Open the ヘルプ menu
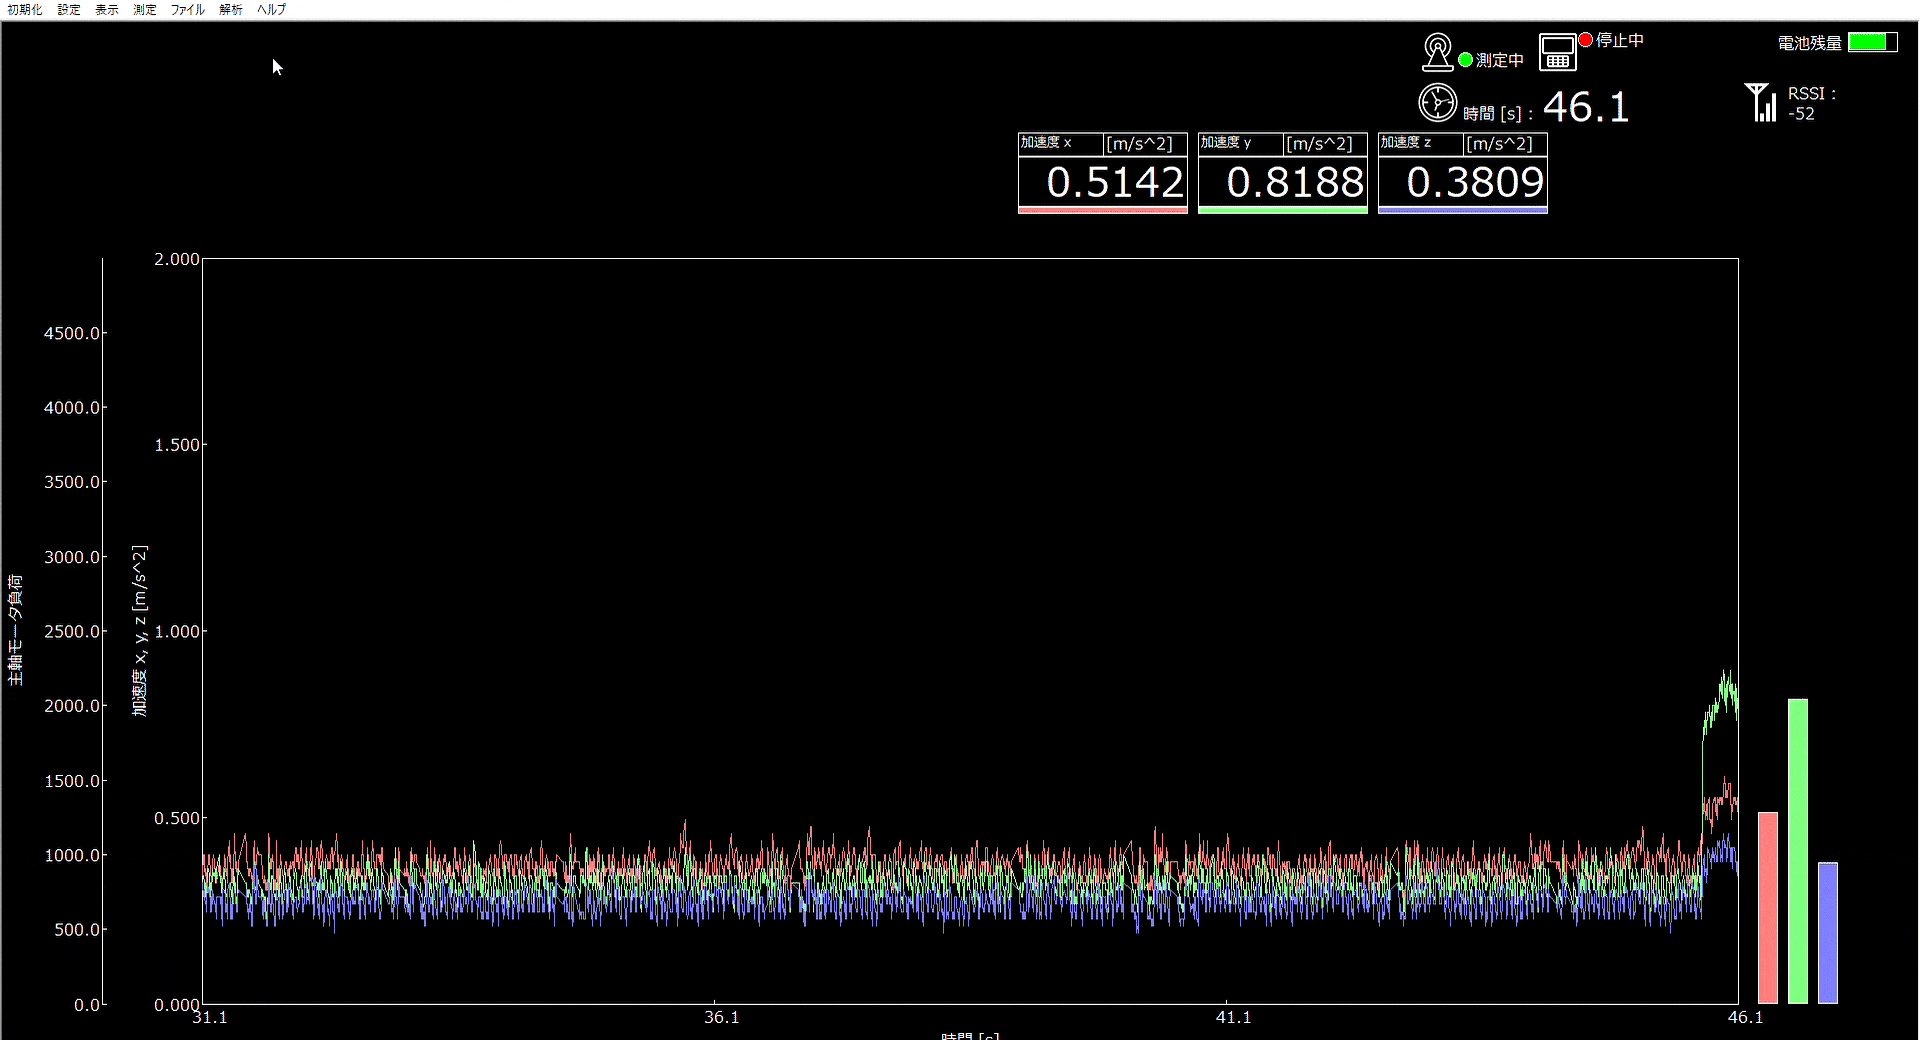 coord(272,9)
